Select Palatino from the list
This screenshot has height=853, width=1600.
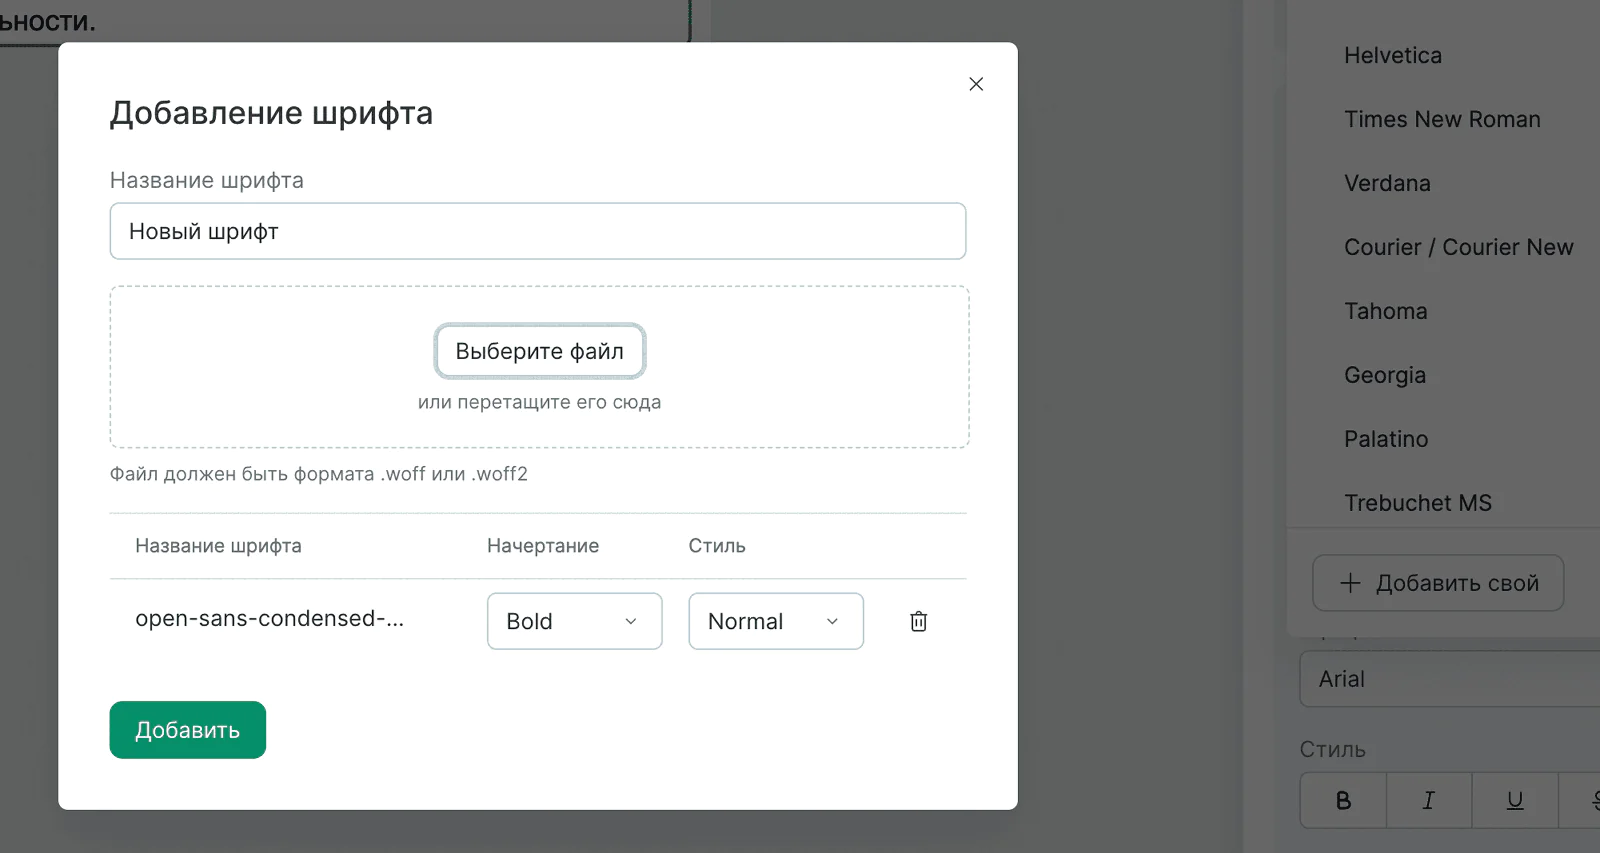(1386, 440)
